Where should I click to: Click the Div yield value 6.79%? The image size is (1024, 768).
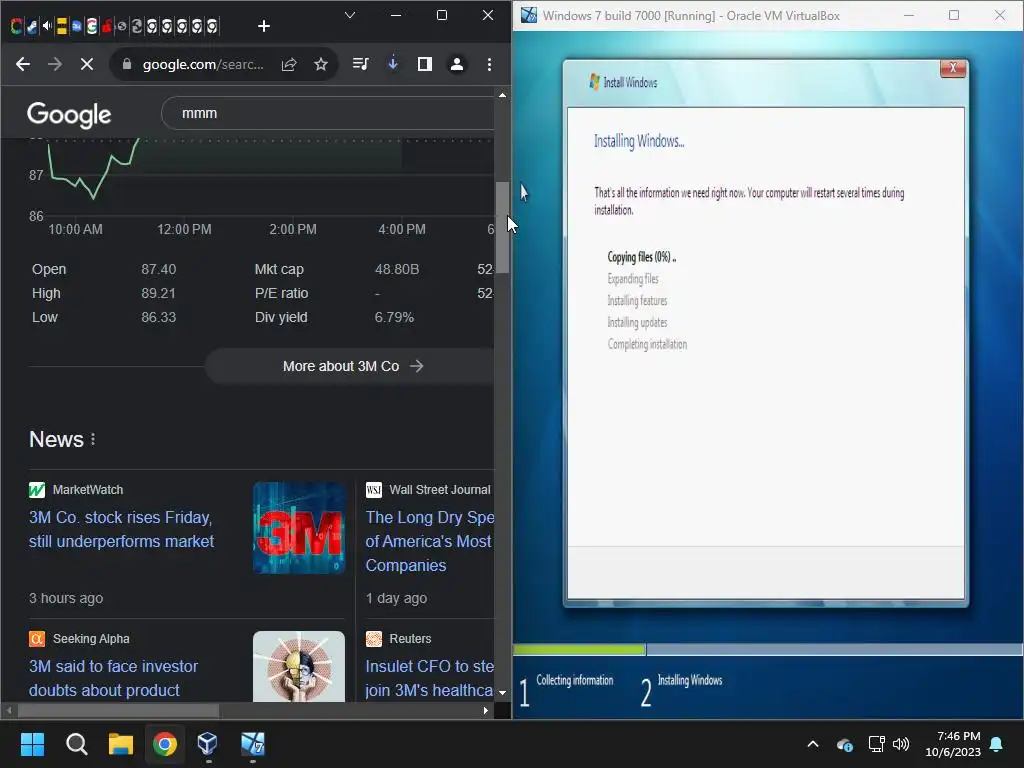pos(394,317)
